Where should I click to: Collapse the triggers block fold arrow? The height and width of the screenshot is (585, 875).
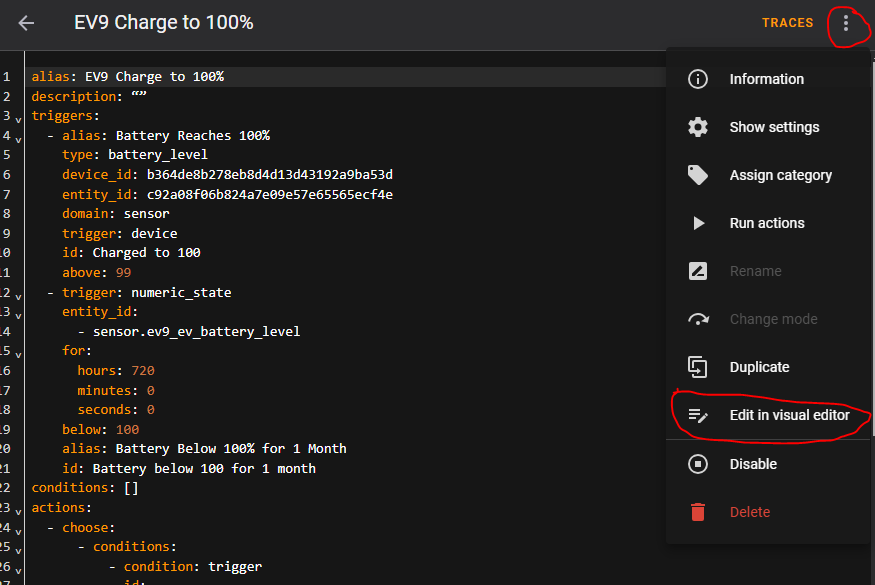tap(18, 119)
